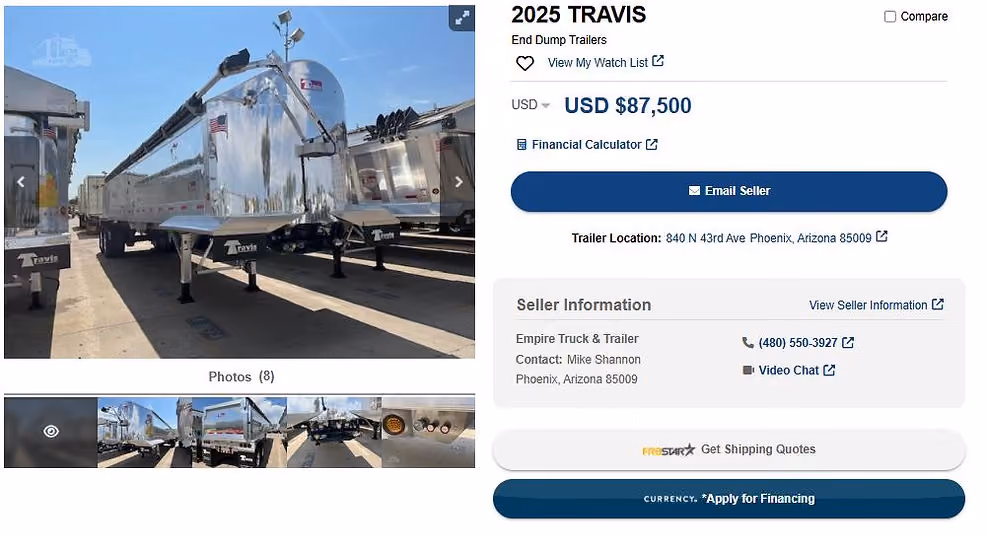Start a Video Chat via camera icon
Screen dimensions: 987x537
point(748,370)
